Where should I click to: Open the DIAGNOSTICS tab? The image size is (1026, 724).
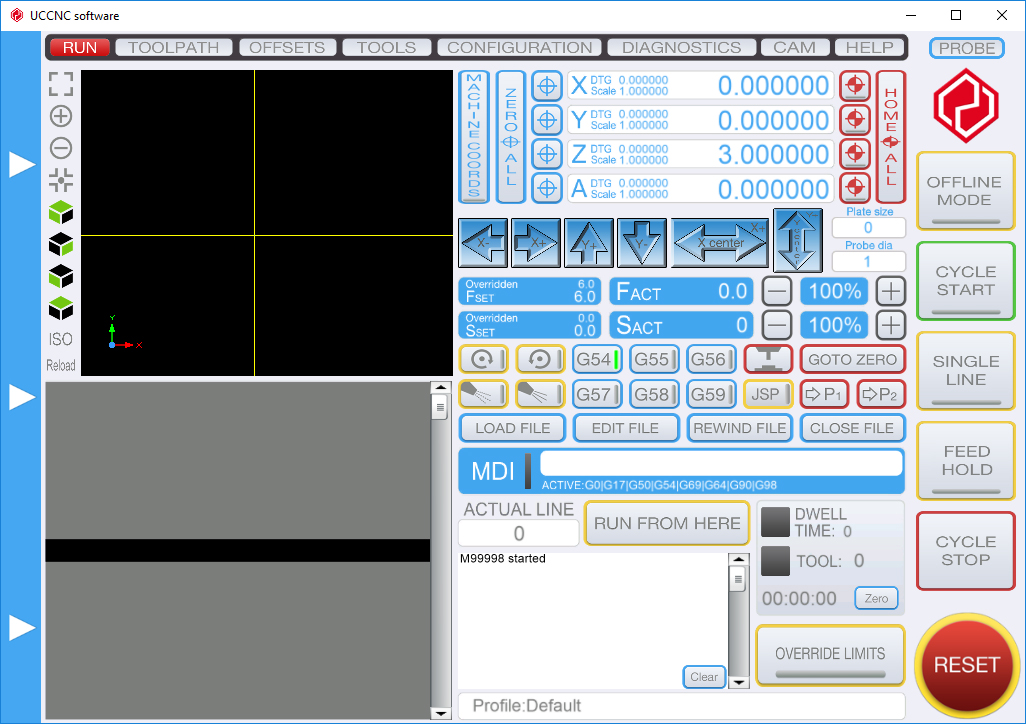click(x=681, y=47)
